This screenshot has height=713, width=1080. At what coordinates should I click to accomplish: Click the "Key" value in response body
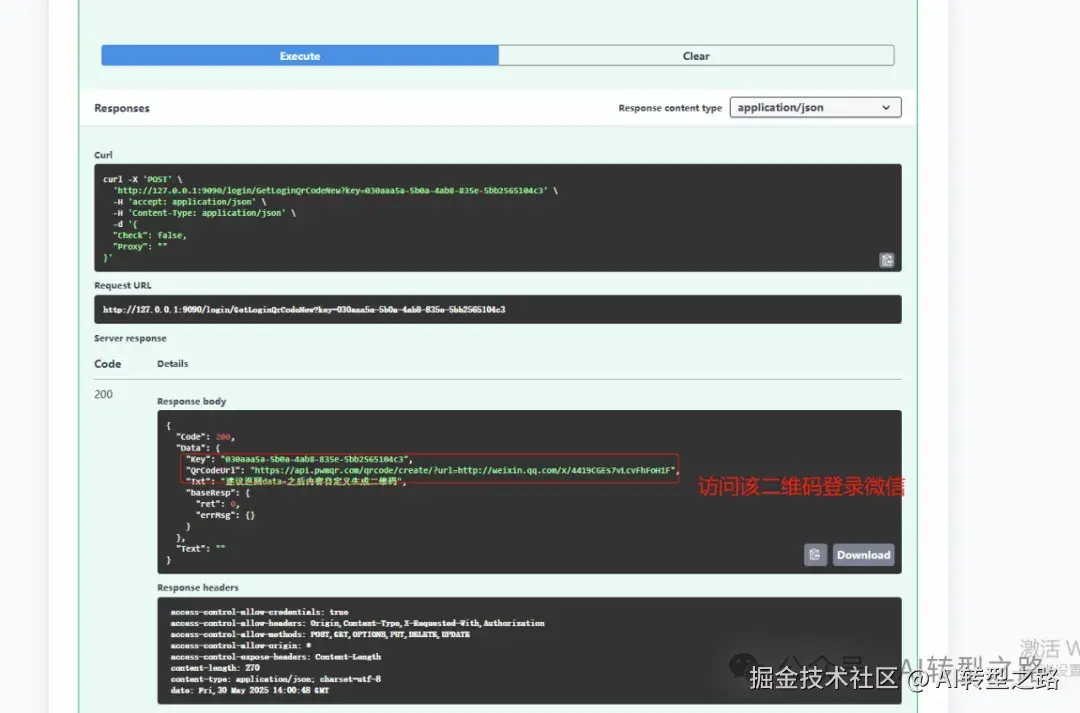315,459
